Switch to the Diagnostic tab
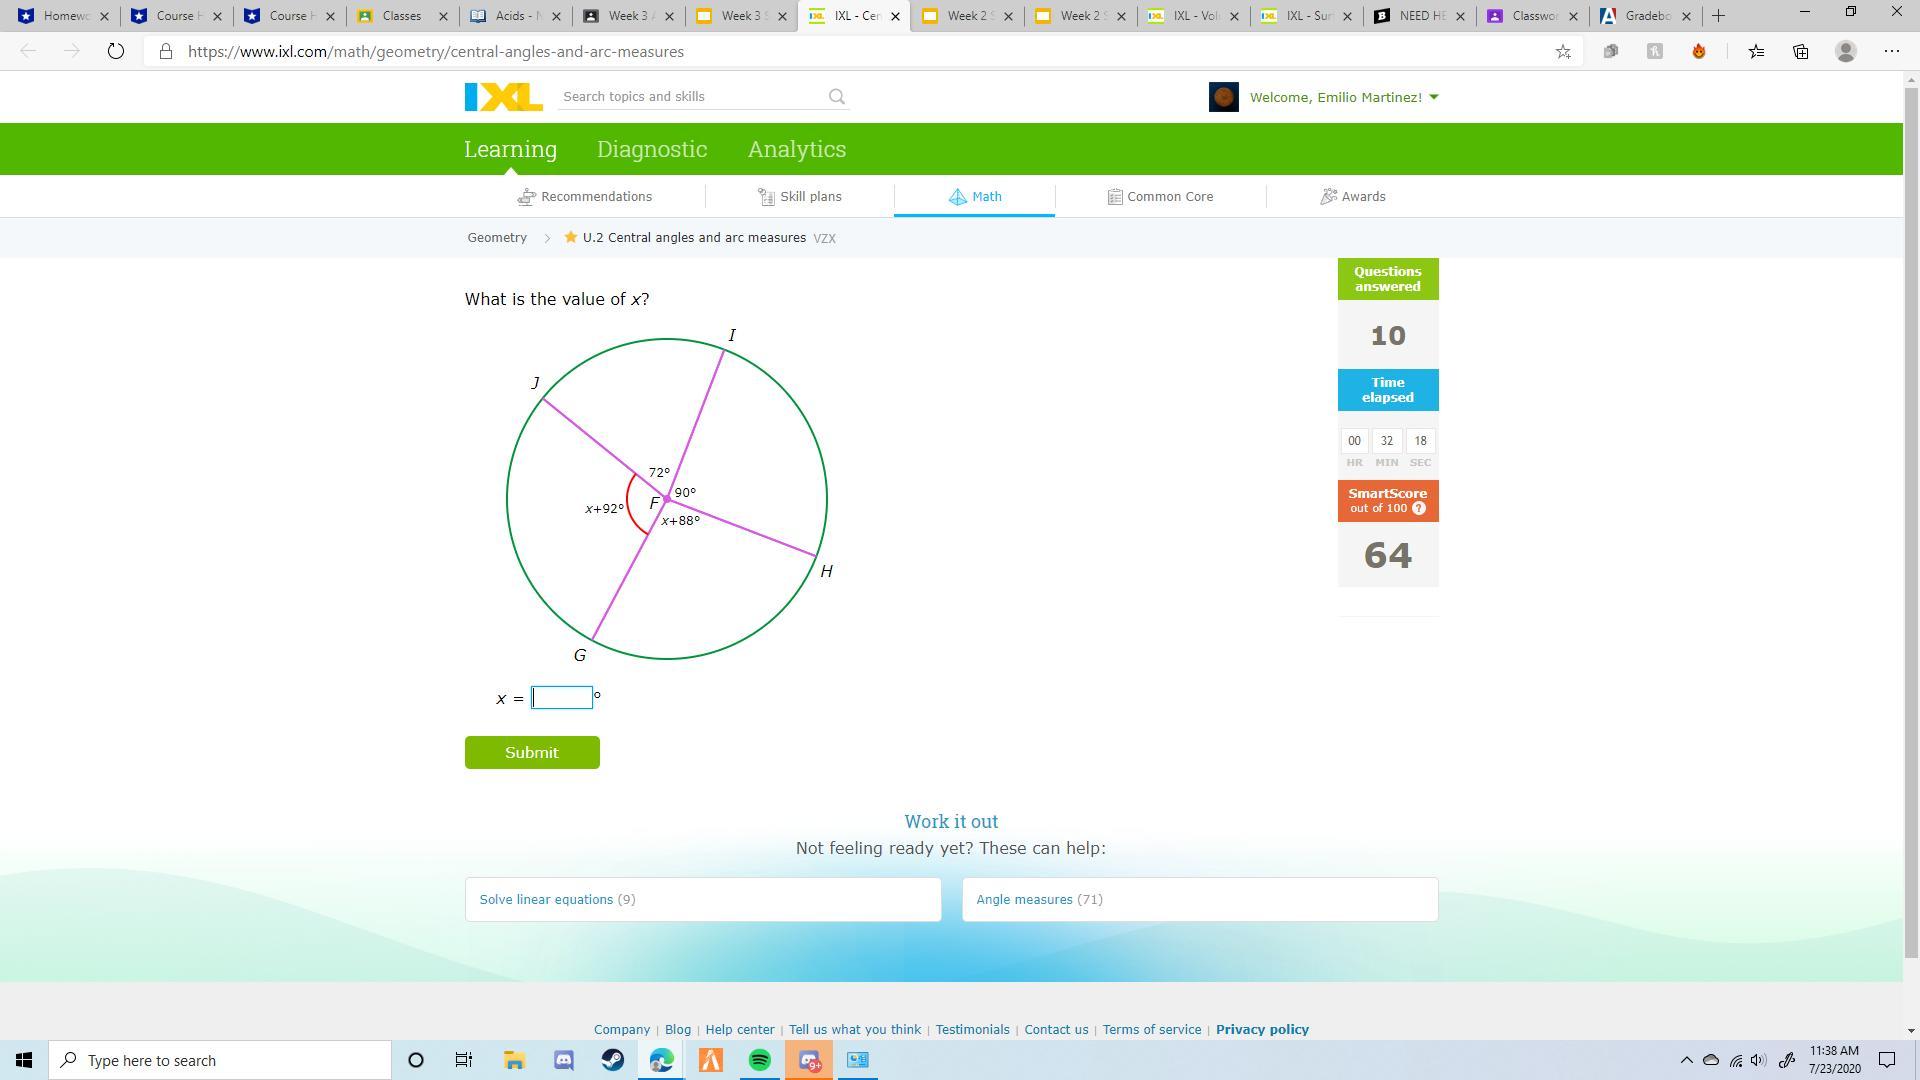 click(652, 149)
